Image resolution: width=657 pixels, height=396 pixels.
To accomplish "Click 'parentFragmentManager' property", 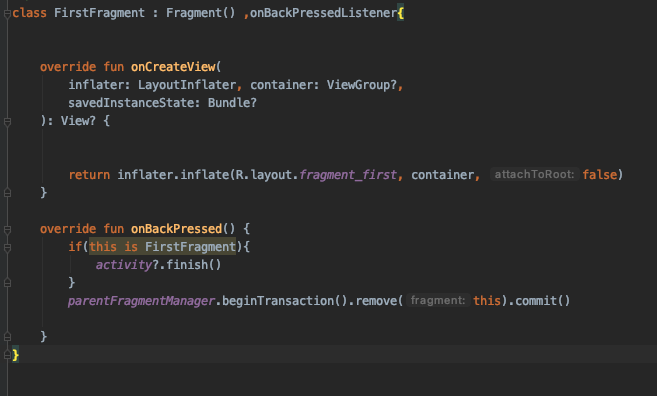I will pos(142,300).
